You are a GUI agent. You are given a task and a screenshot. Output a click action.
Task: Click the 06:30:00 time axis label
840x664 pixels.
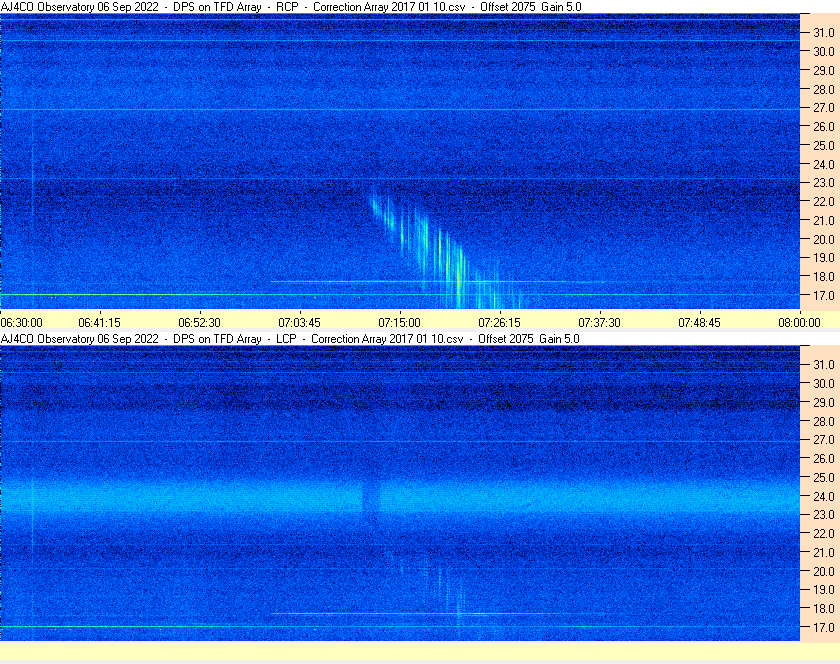(x=21, y=323)
